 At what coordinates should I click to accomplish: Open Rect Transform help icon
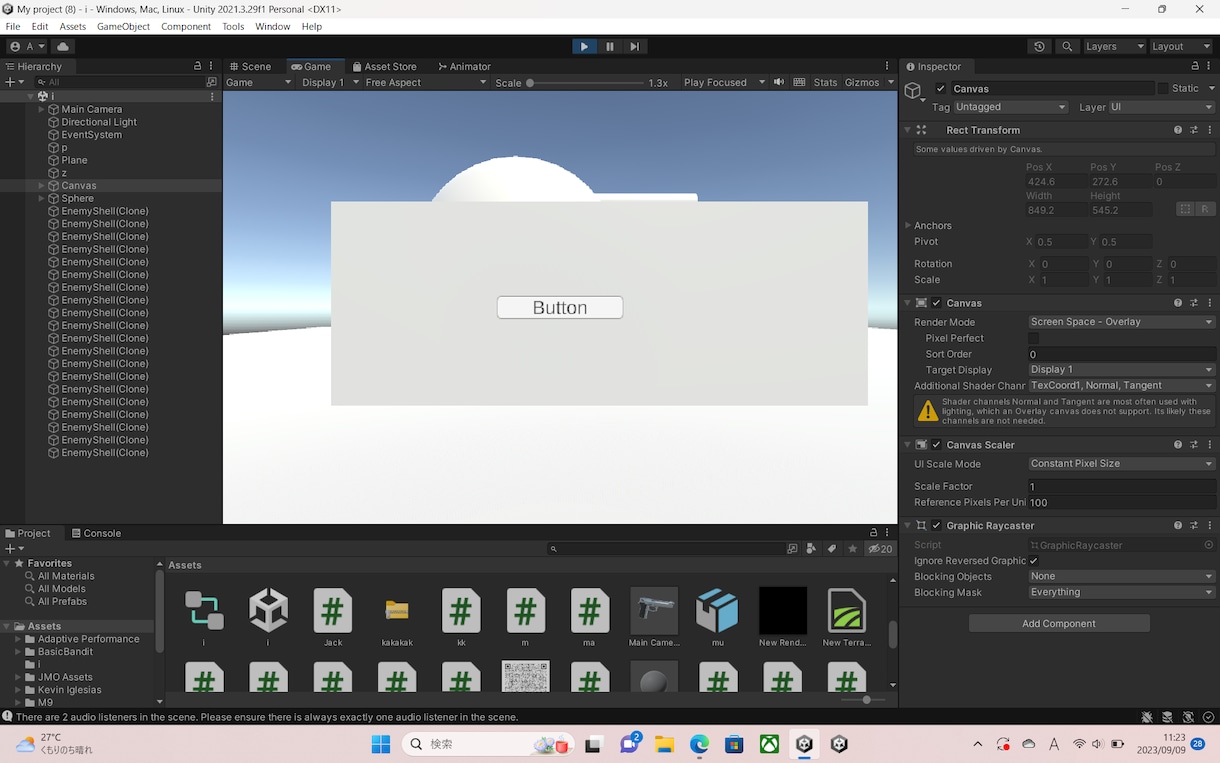[1177, 130]
